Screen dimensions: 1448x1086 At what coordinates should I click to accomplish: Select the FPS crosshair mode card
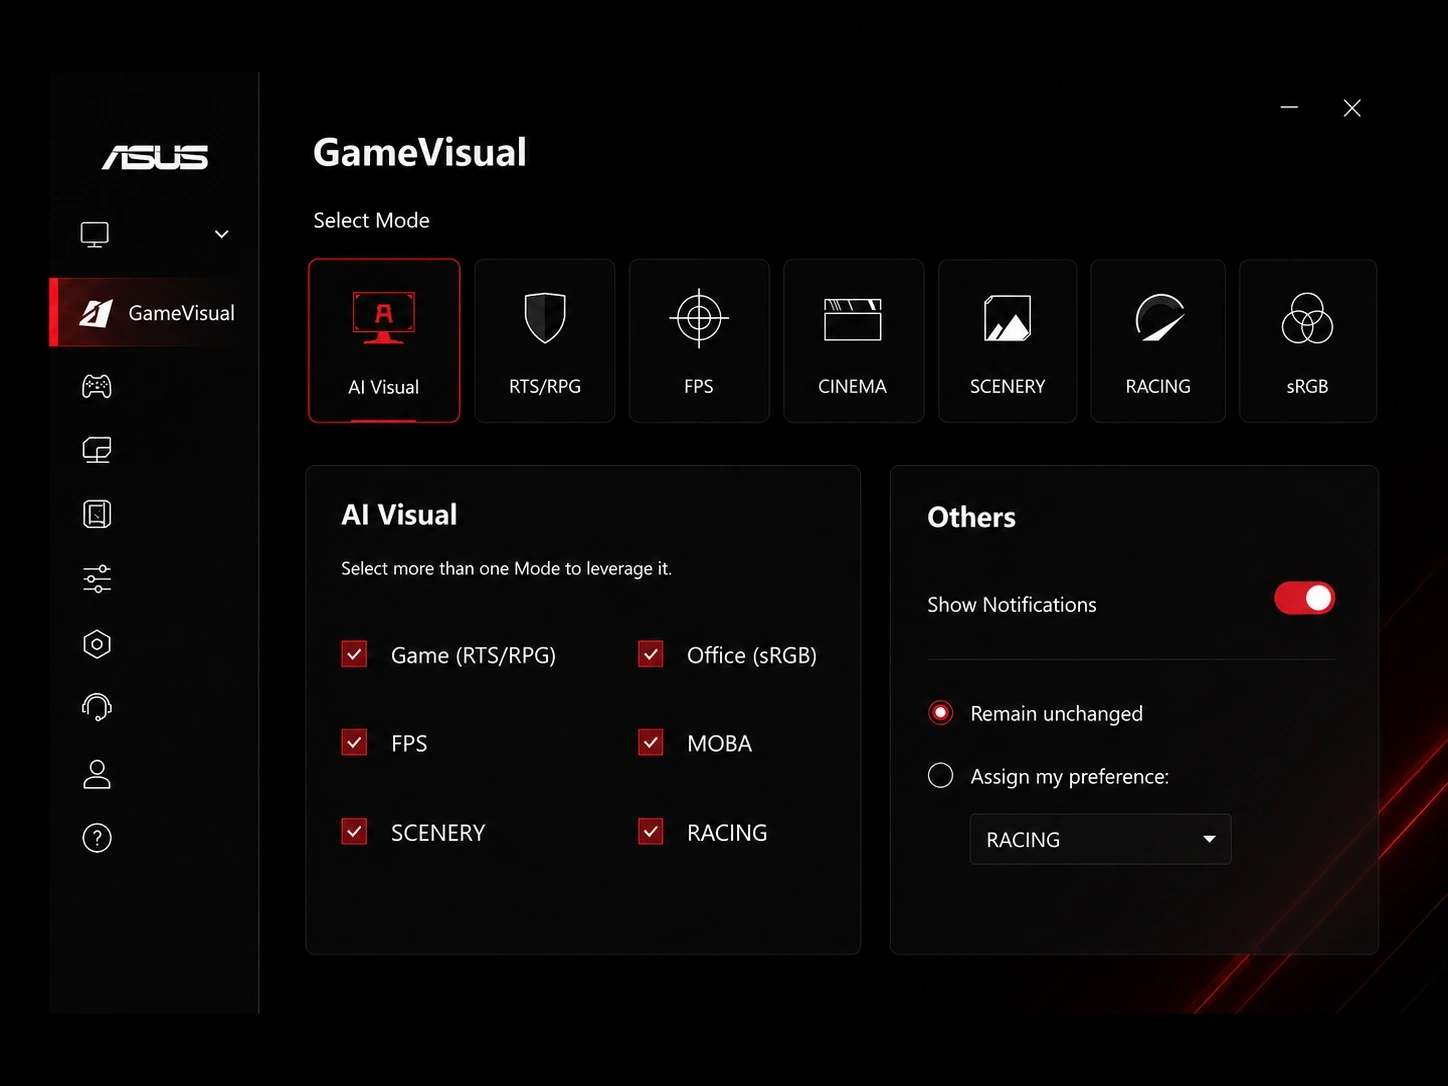point(699,341)
